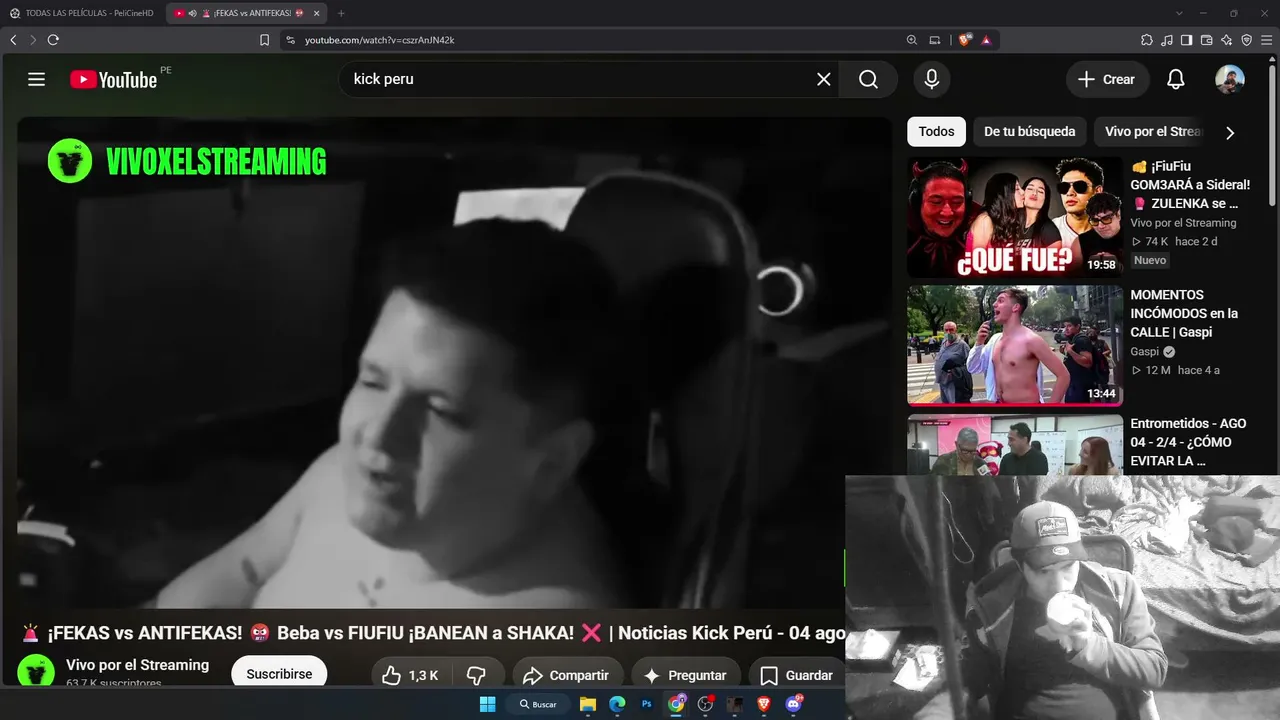This screenshot has width=1280, height=720.
Task: Show the browser sidebar panel
Action: point(1187,40)
